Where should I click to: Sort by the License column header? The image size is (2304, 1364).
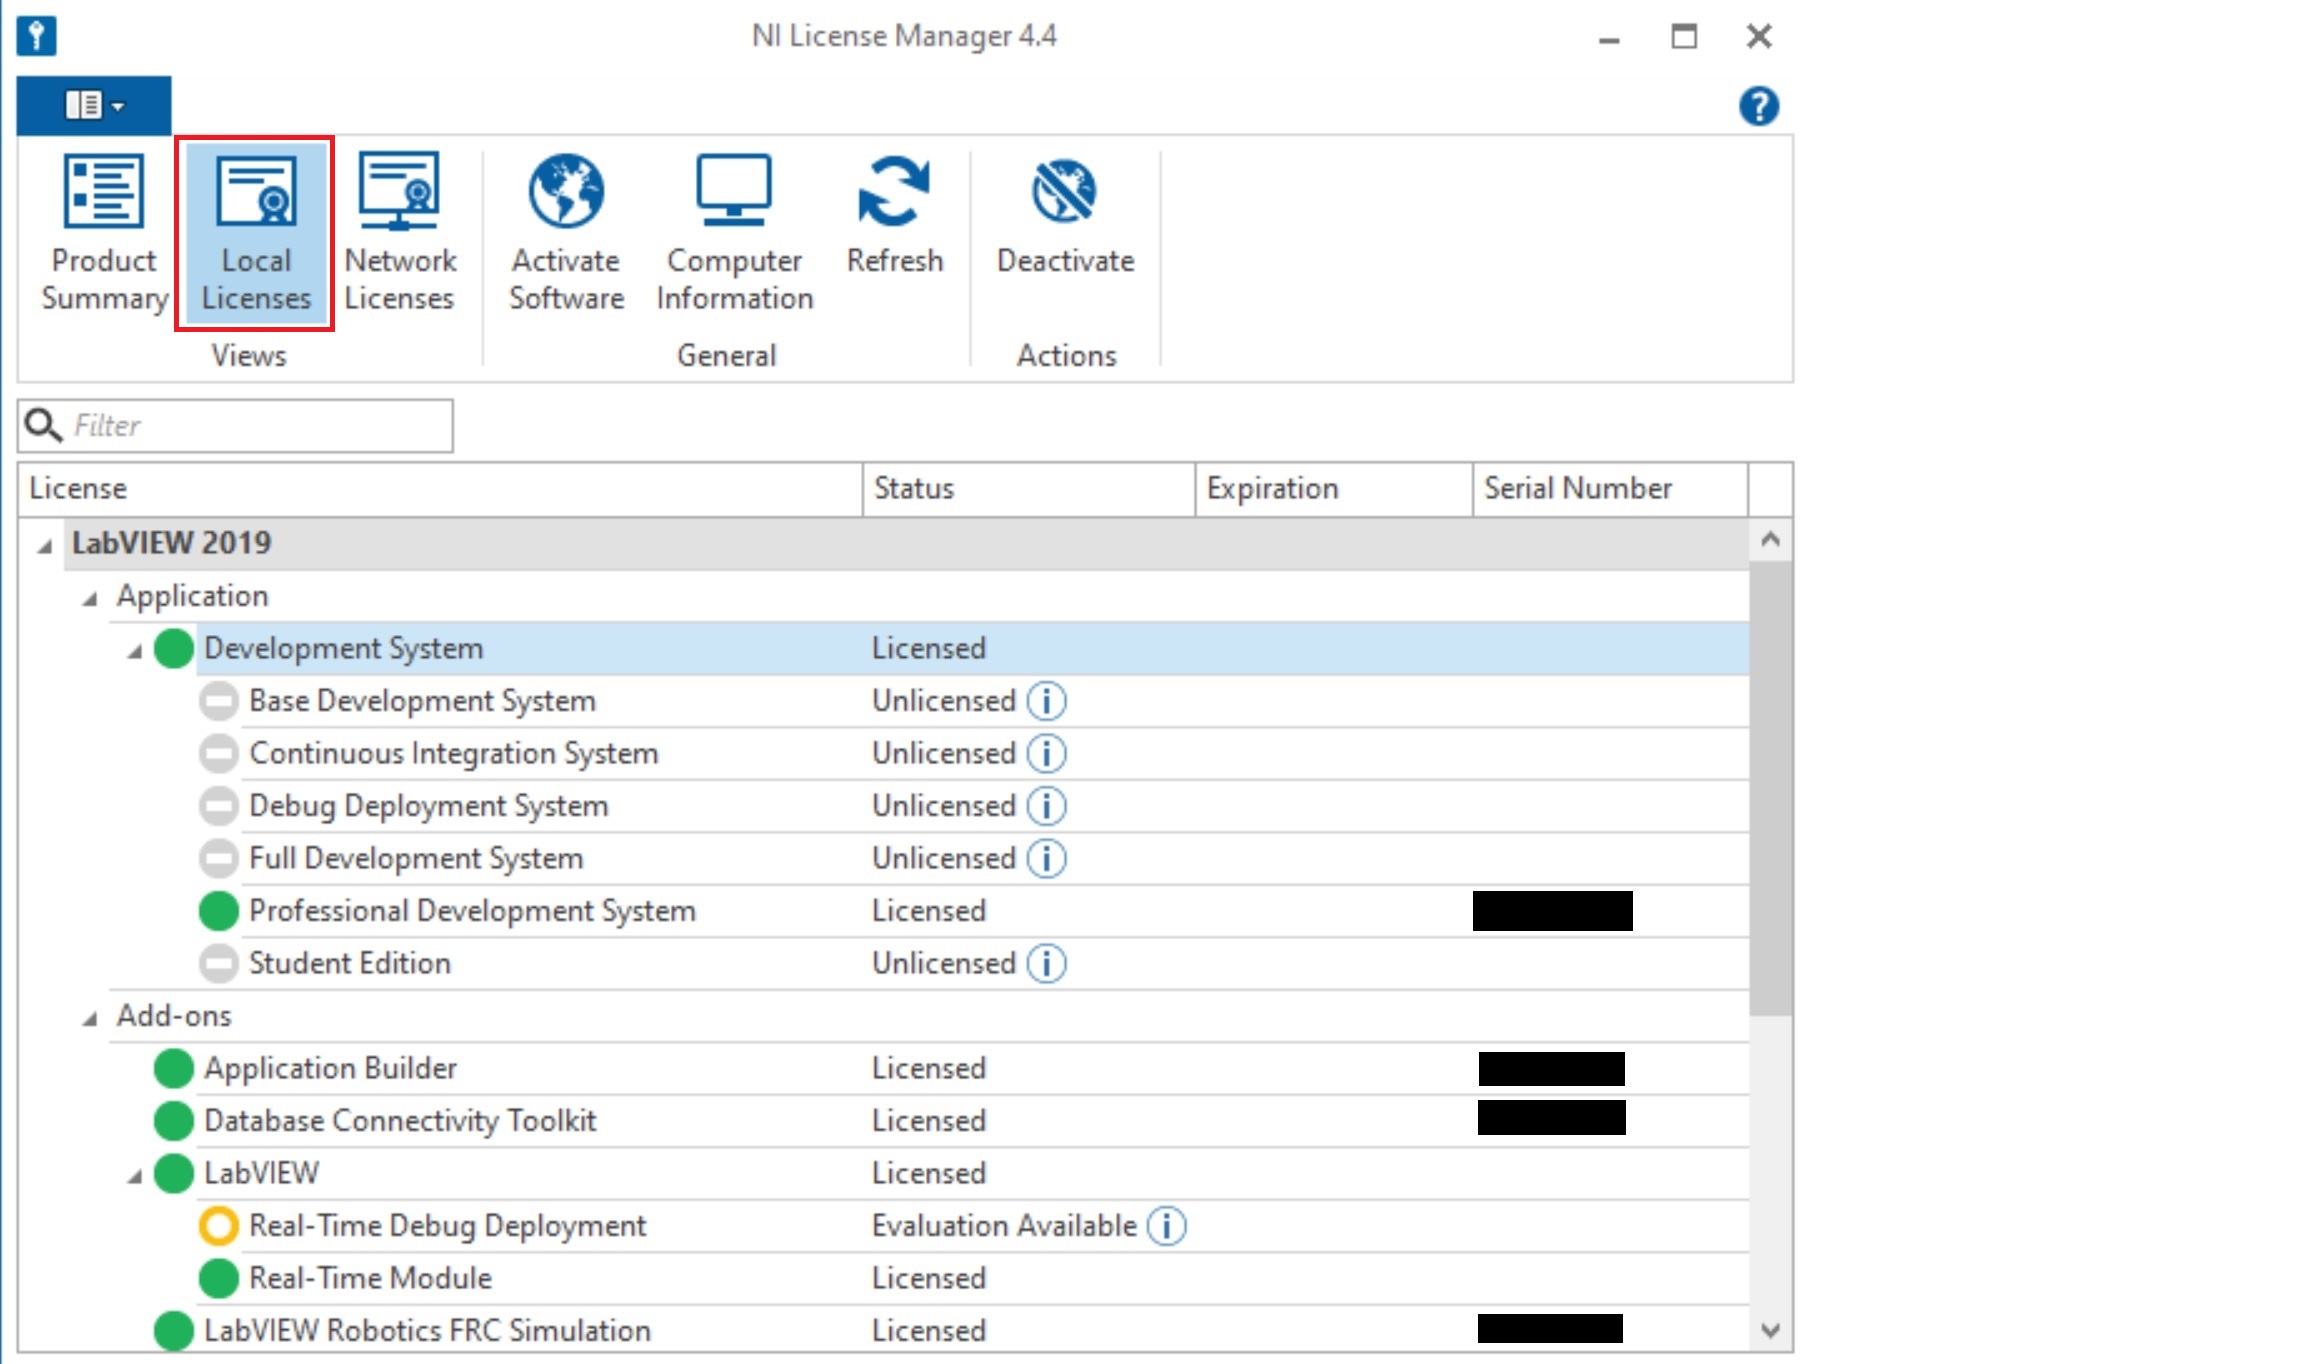point(440,489)
